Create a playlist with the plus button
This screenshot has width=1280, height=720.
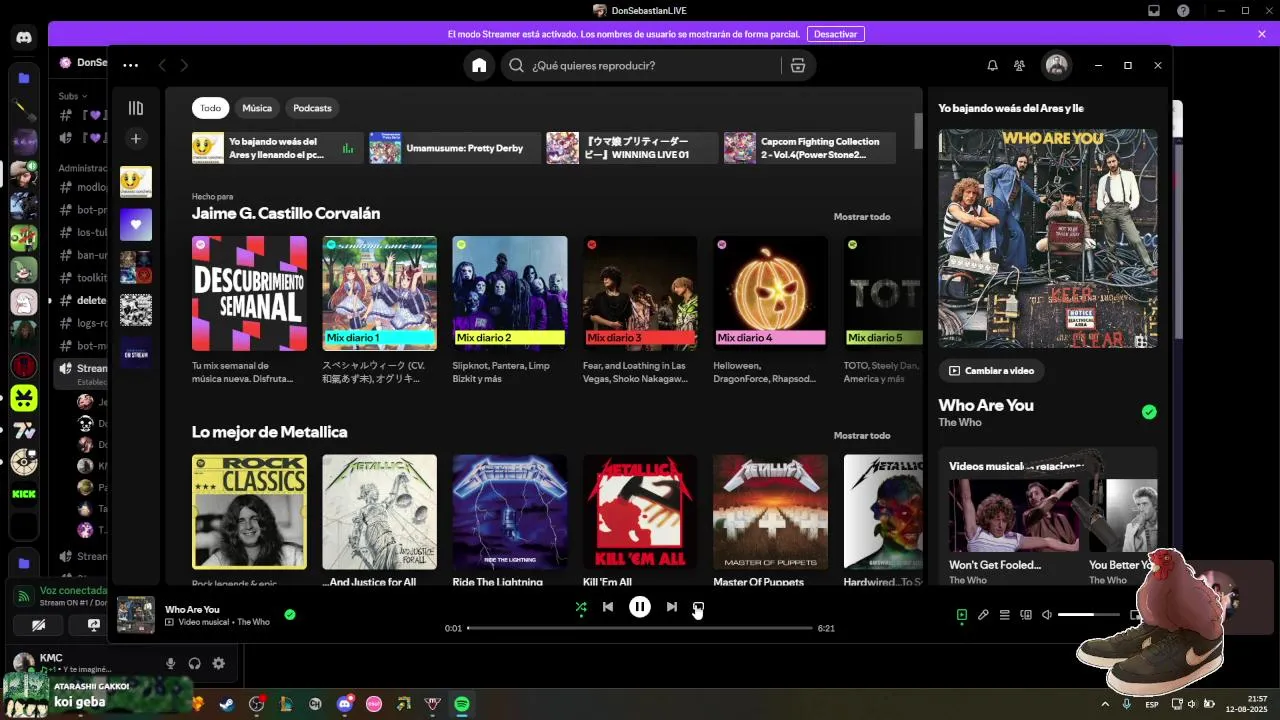[x=136, y=138]
